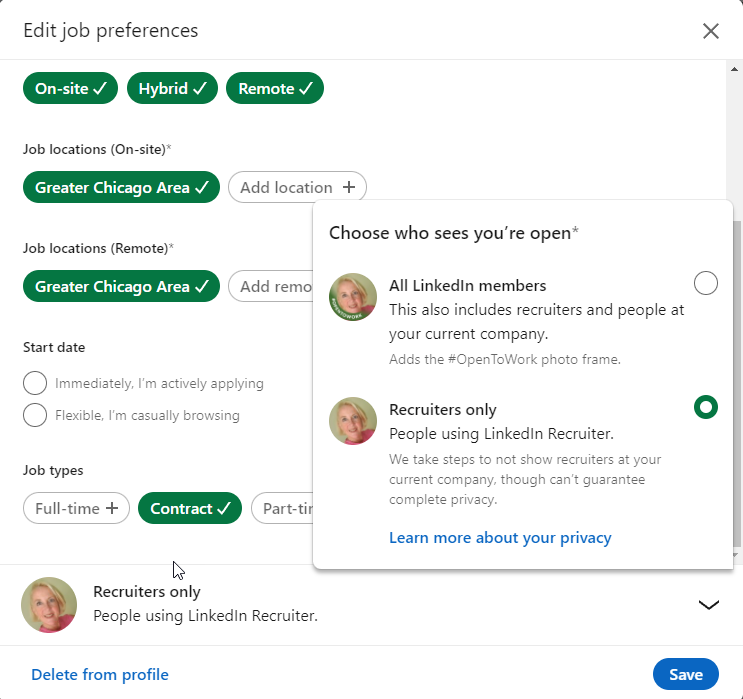743x699 pixels.
Task: Click 'Job locations (Remote)' label
Action: (x=98, y=248)
